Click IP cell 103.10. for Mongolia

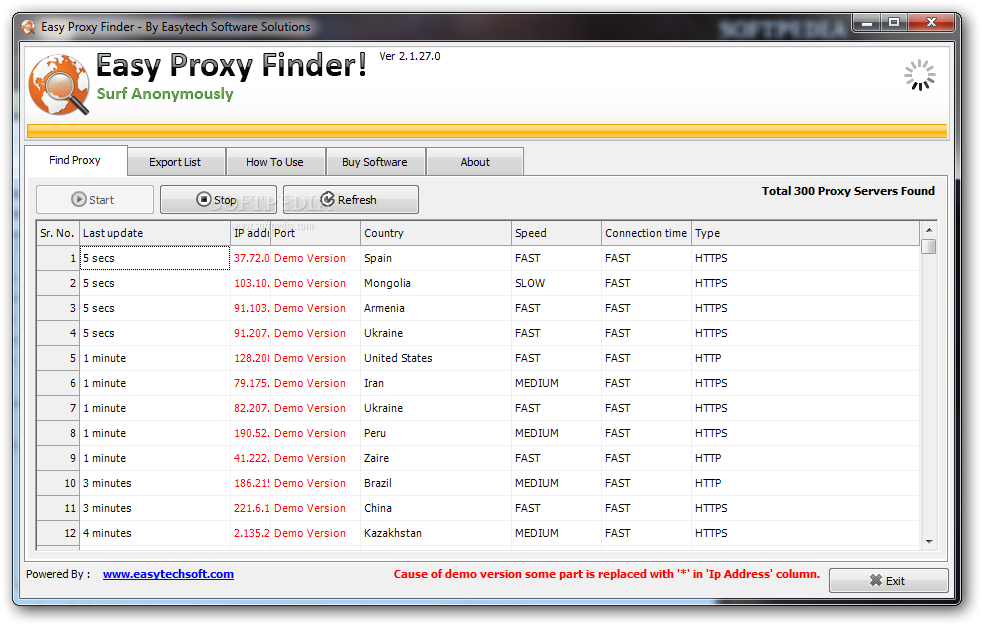coord(251,283)
